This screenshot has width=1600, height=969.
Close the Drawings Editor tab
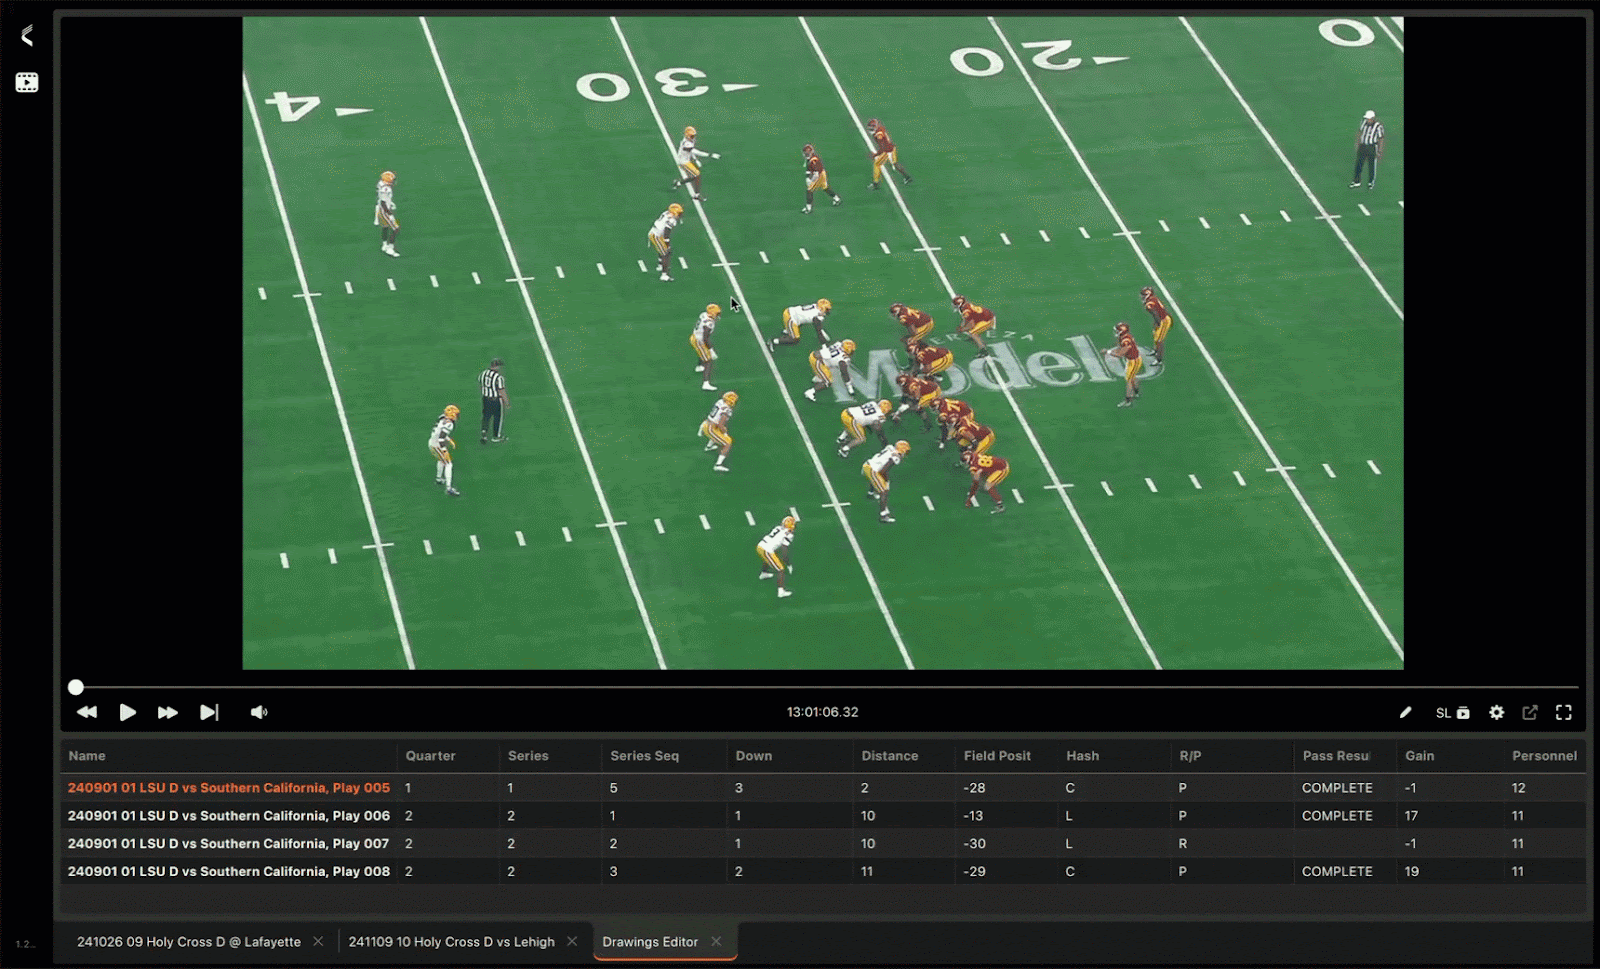[x=716, y=941]
